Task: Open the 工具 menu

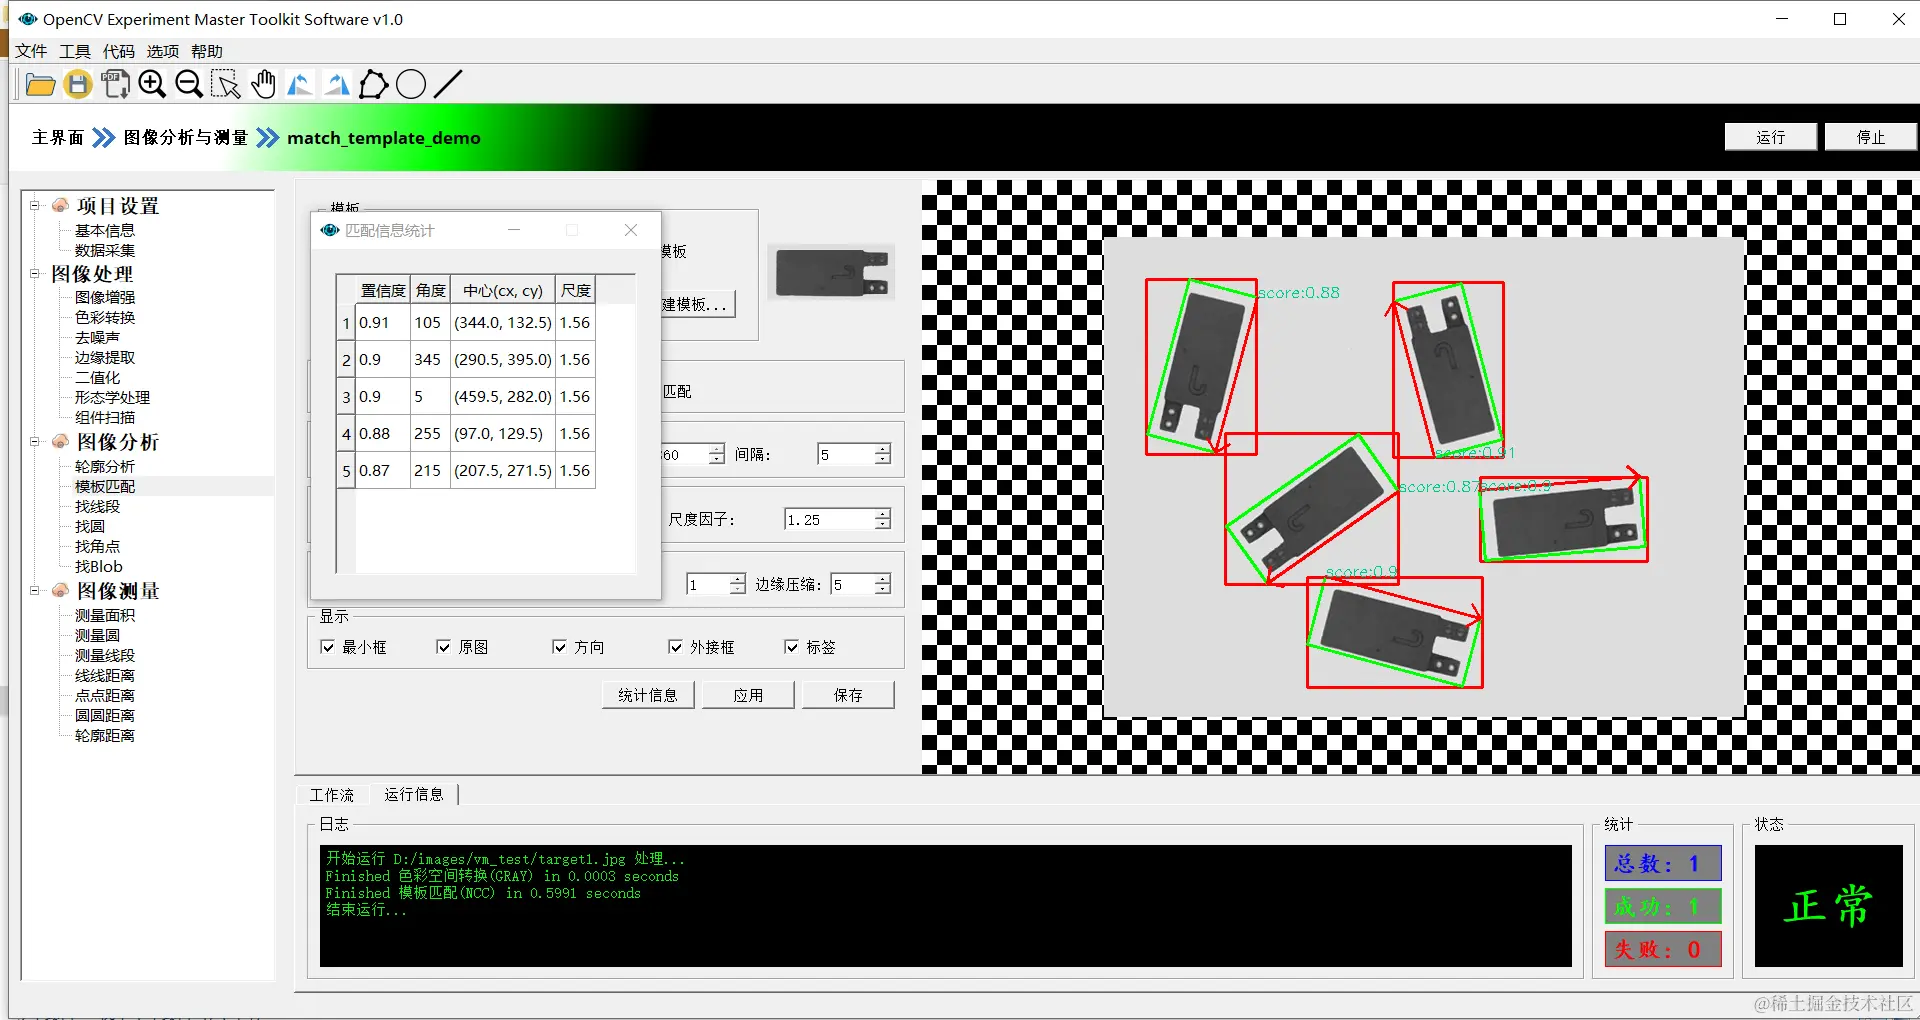Action: click(75, 51)
